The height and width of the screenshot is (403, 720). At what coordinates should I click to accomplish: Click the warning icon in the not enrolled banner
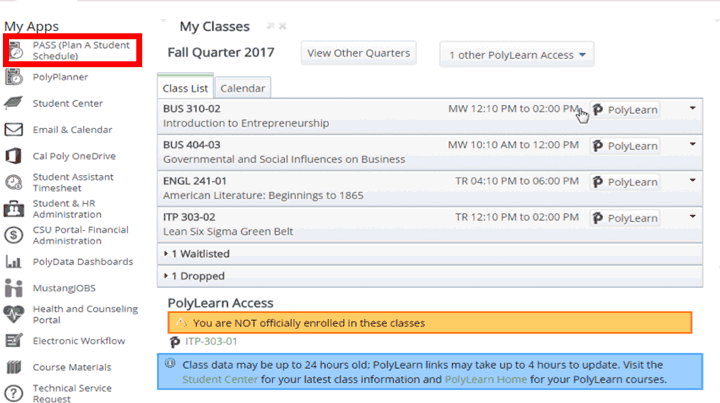tap(181, 322)
